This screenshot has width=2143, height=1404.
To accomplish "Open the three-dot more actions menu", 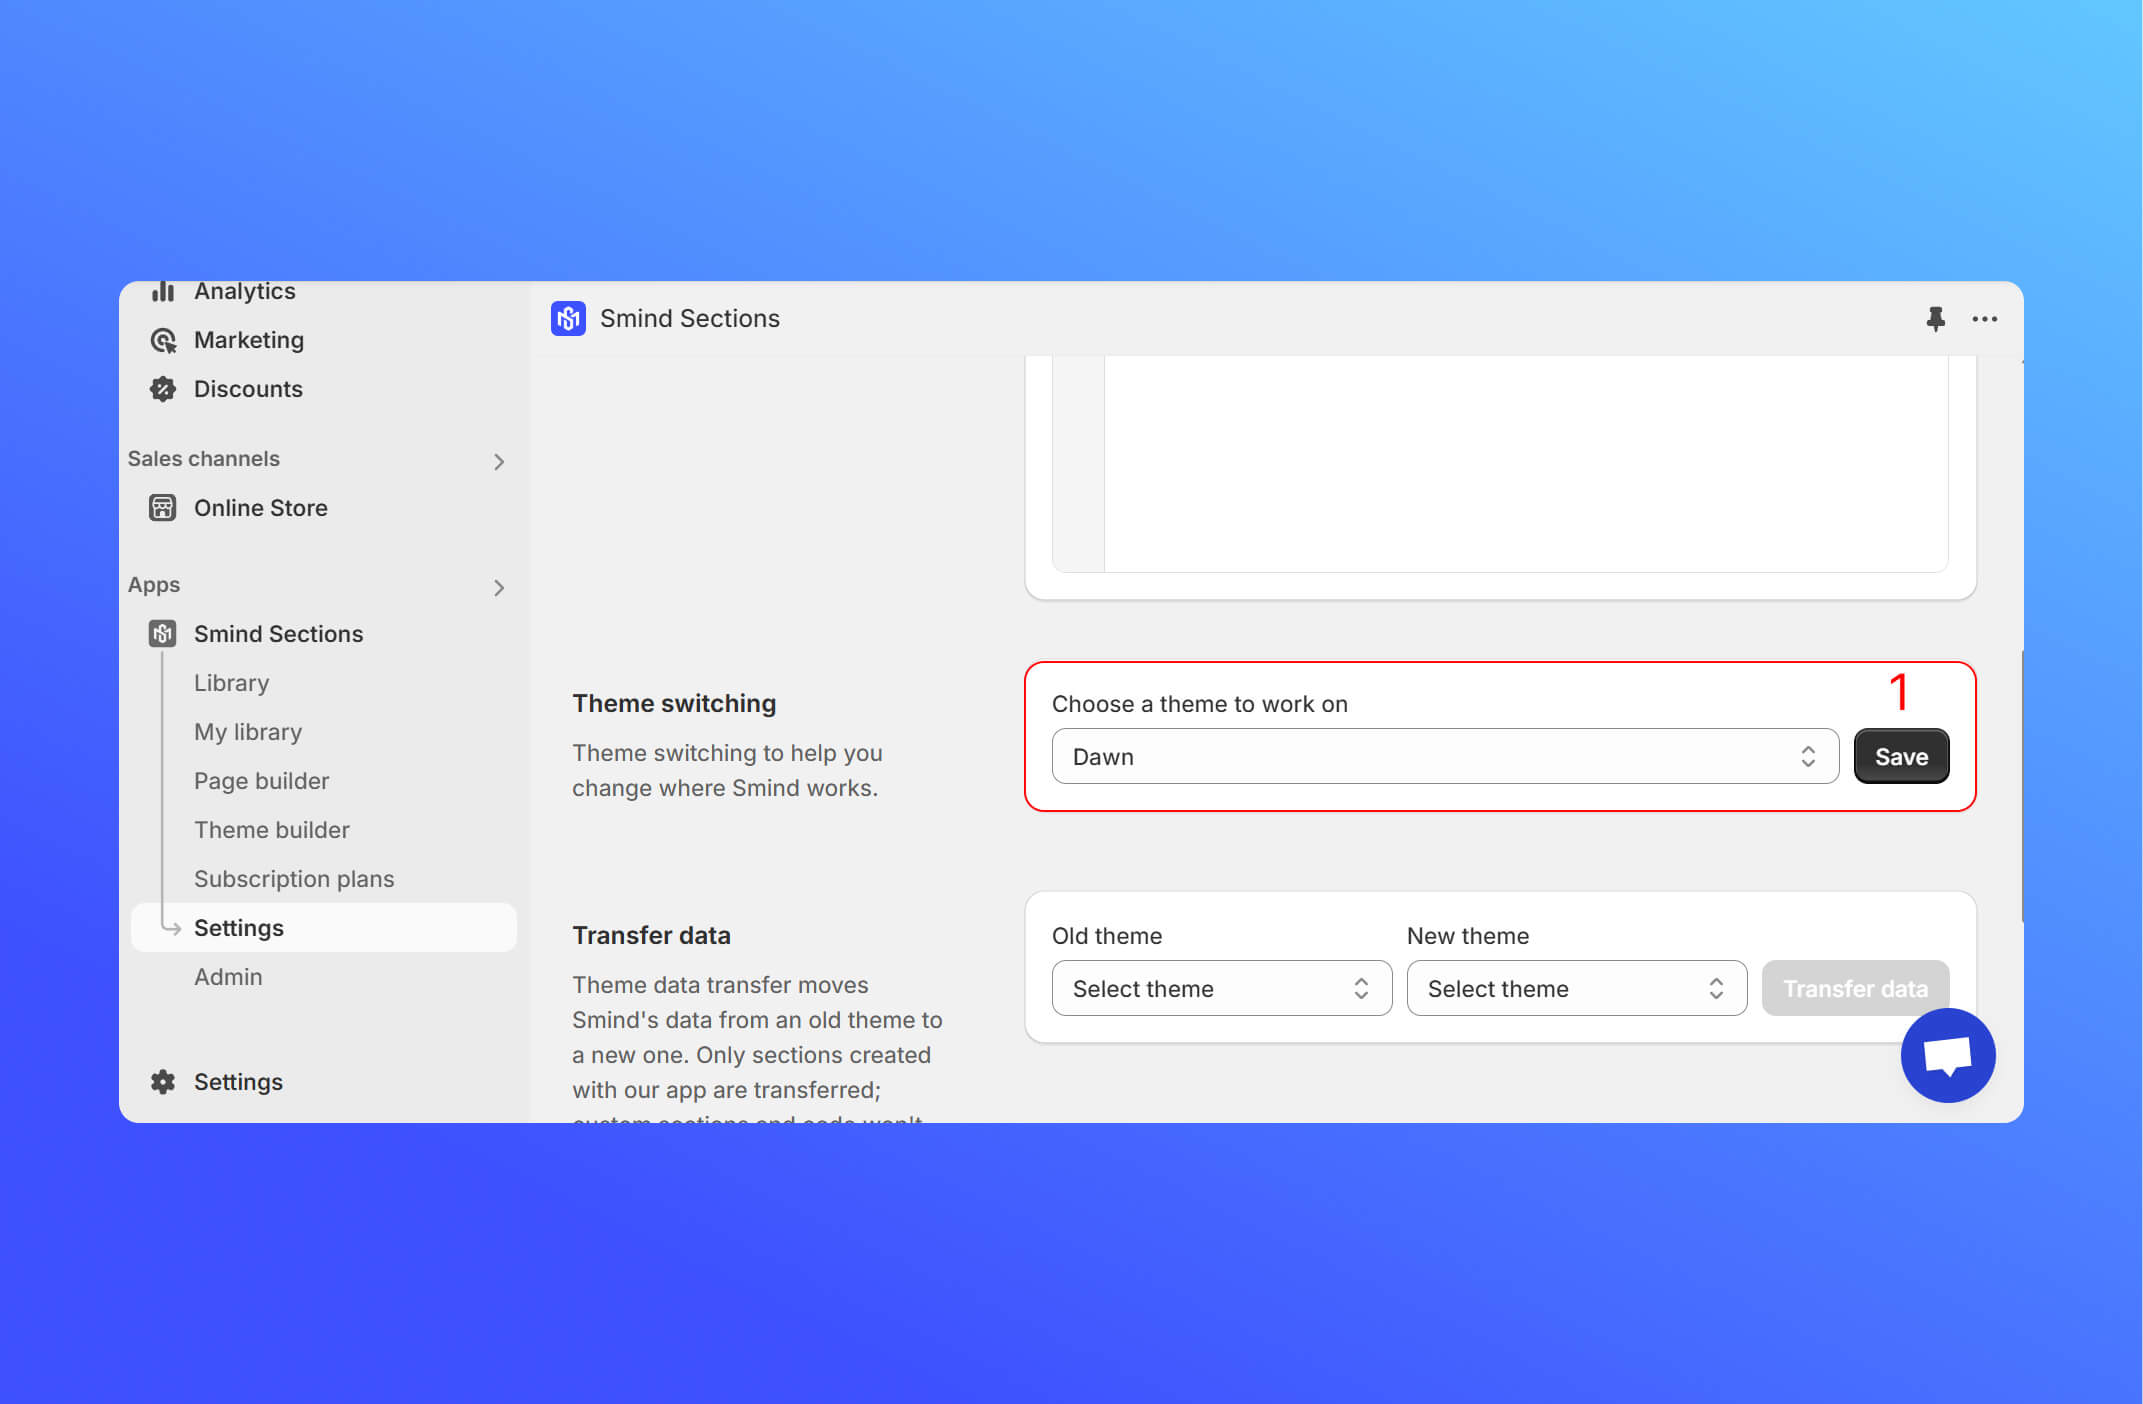I will 1985,319.
